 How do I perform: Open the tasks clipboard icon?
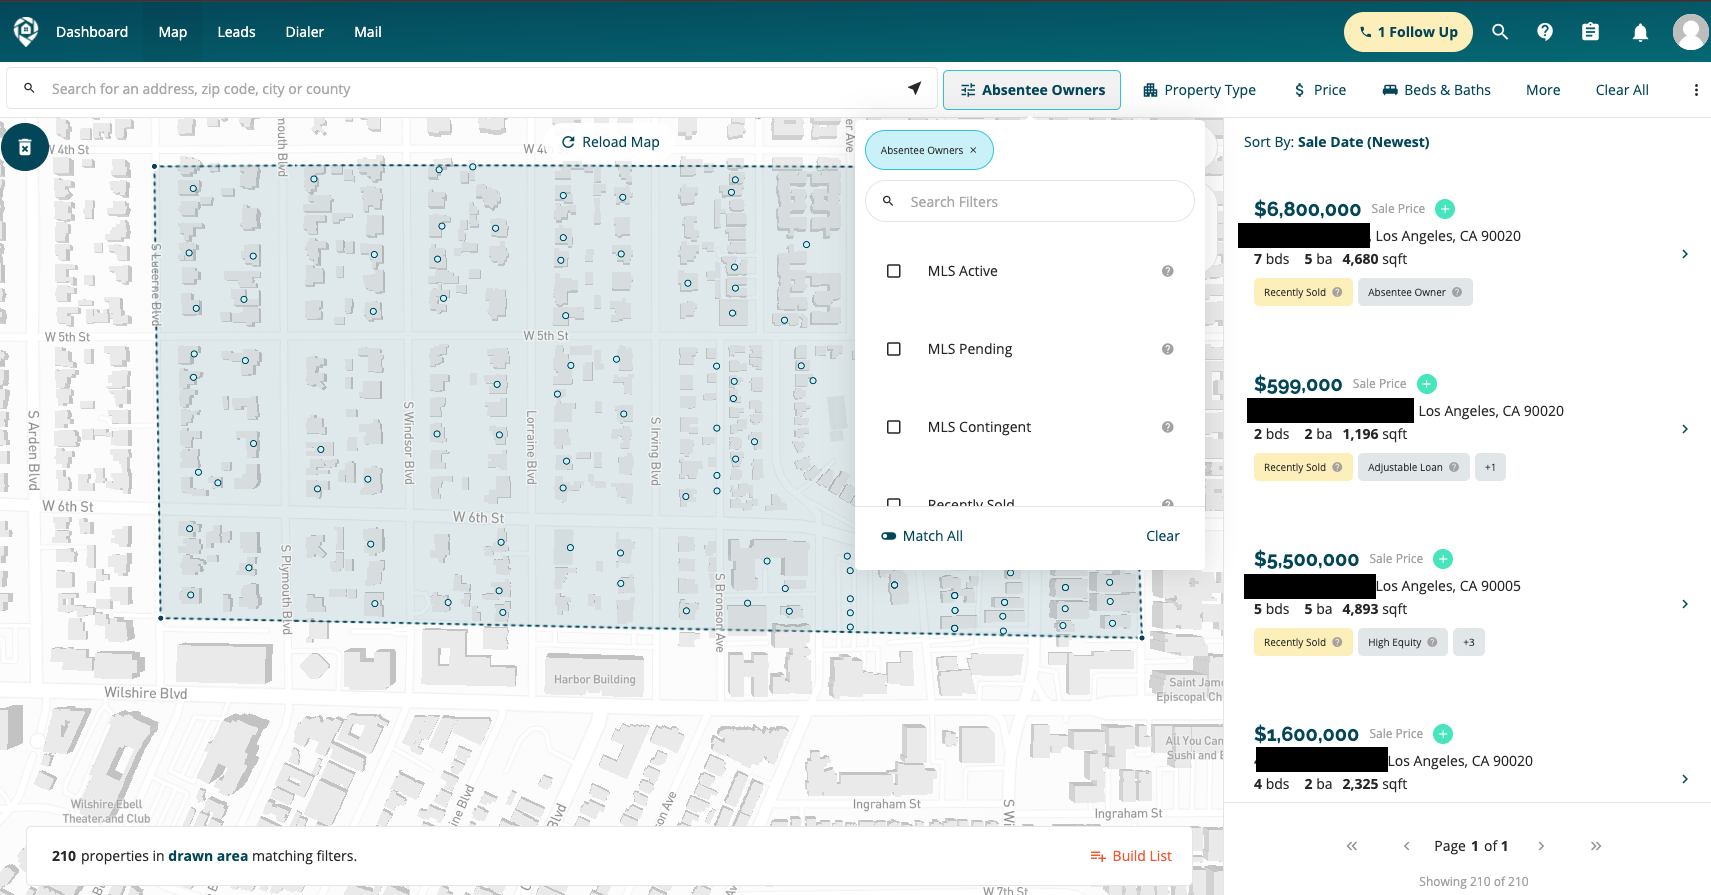[x=1590, y=32]
